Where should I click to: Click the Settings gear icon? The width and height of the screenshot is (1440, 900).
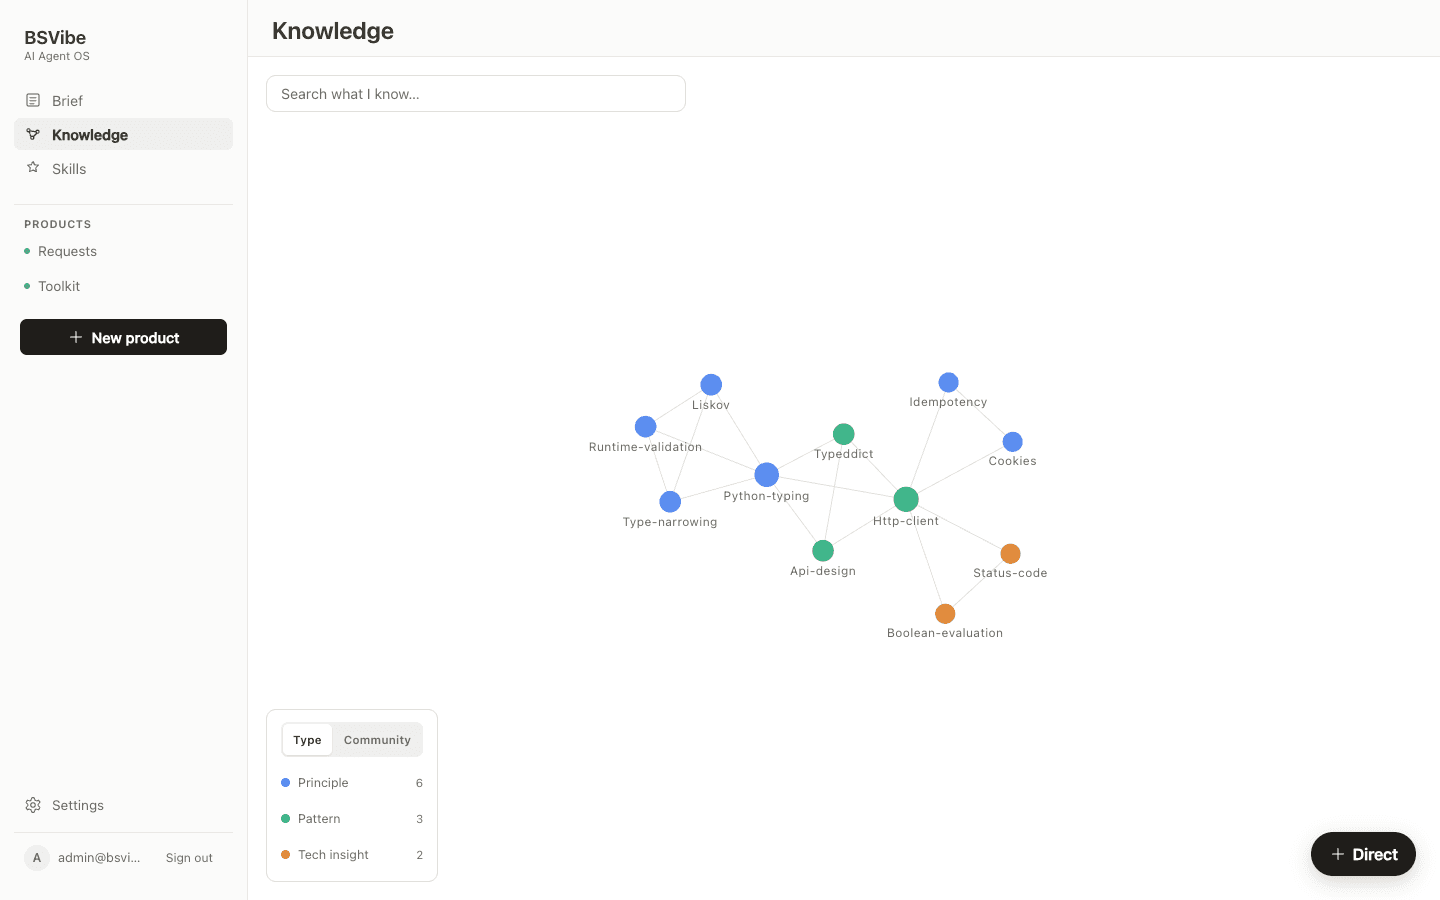point(33,805)
